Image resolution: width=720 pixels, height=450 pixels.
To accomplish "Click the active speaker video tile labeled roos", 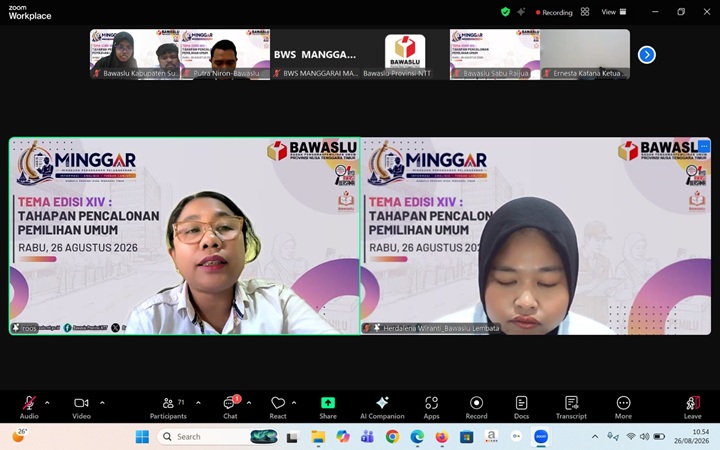I will (x=185, y=236).
